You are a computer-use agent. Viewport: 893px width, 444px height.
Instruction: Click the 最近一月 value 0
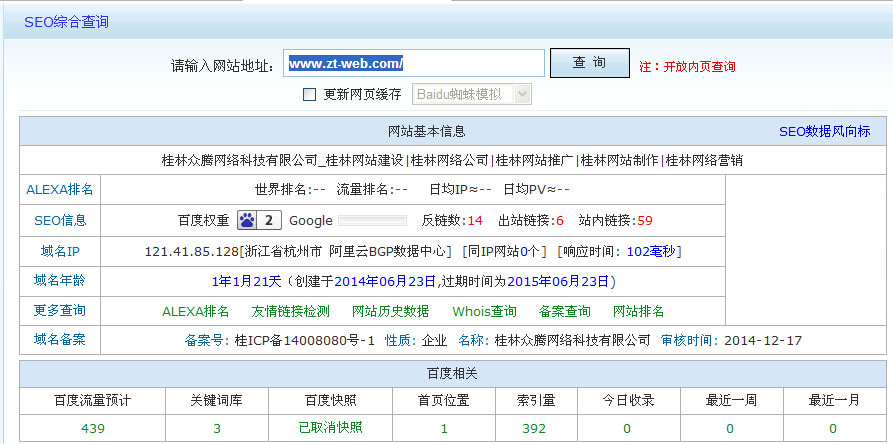(833, 429)
